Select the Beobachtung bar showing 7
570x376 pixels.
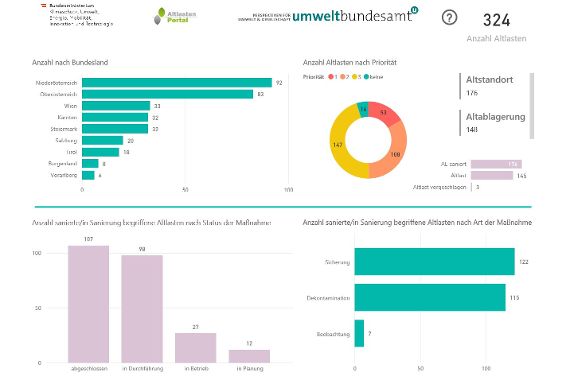point(359,333)
